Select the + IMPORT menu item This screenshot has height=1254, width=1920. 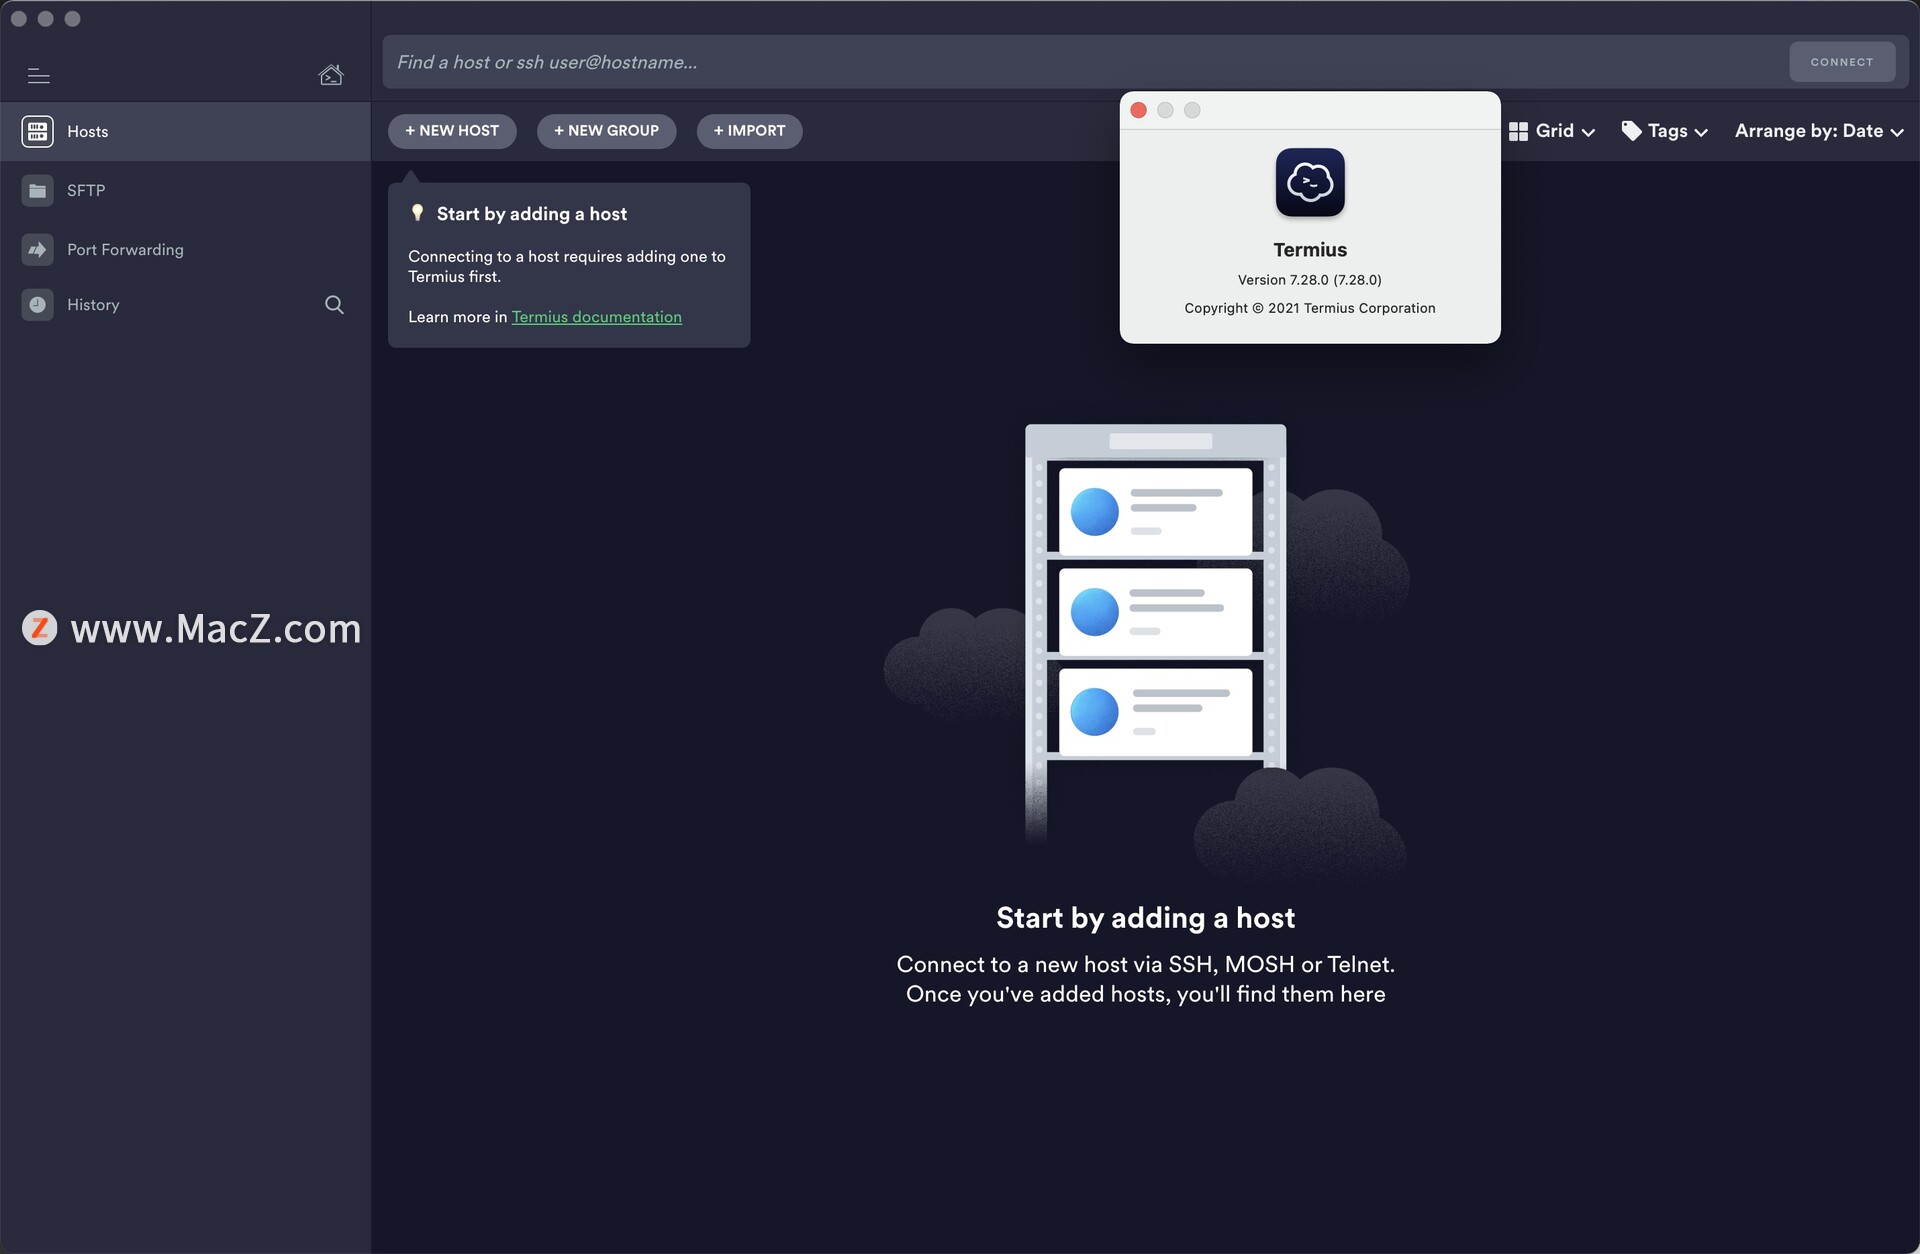pyautogui.click(x=749, y=130)
